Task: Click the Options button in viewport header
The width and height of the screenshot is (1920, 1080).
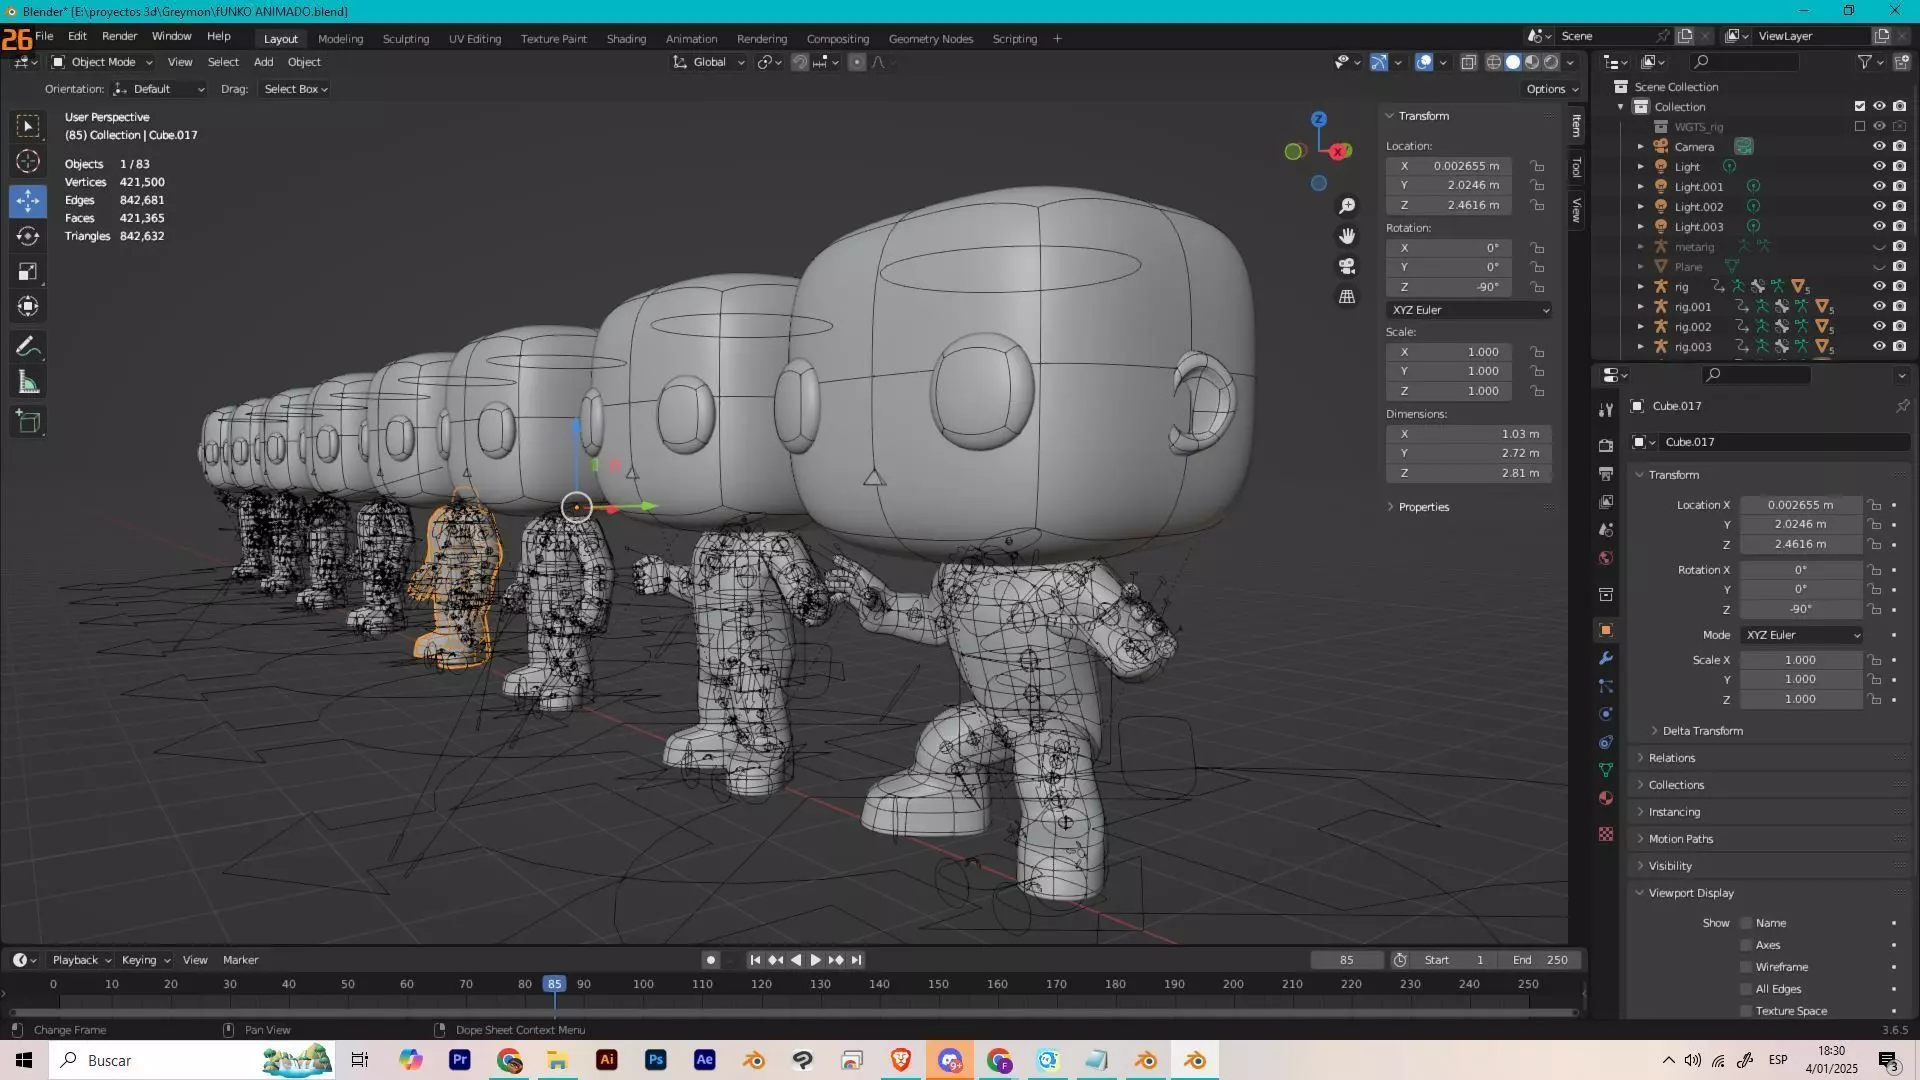Action: pyautogui.click(x=1552, y=89)
